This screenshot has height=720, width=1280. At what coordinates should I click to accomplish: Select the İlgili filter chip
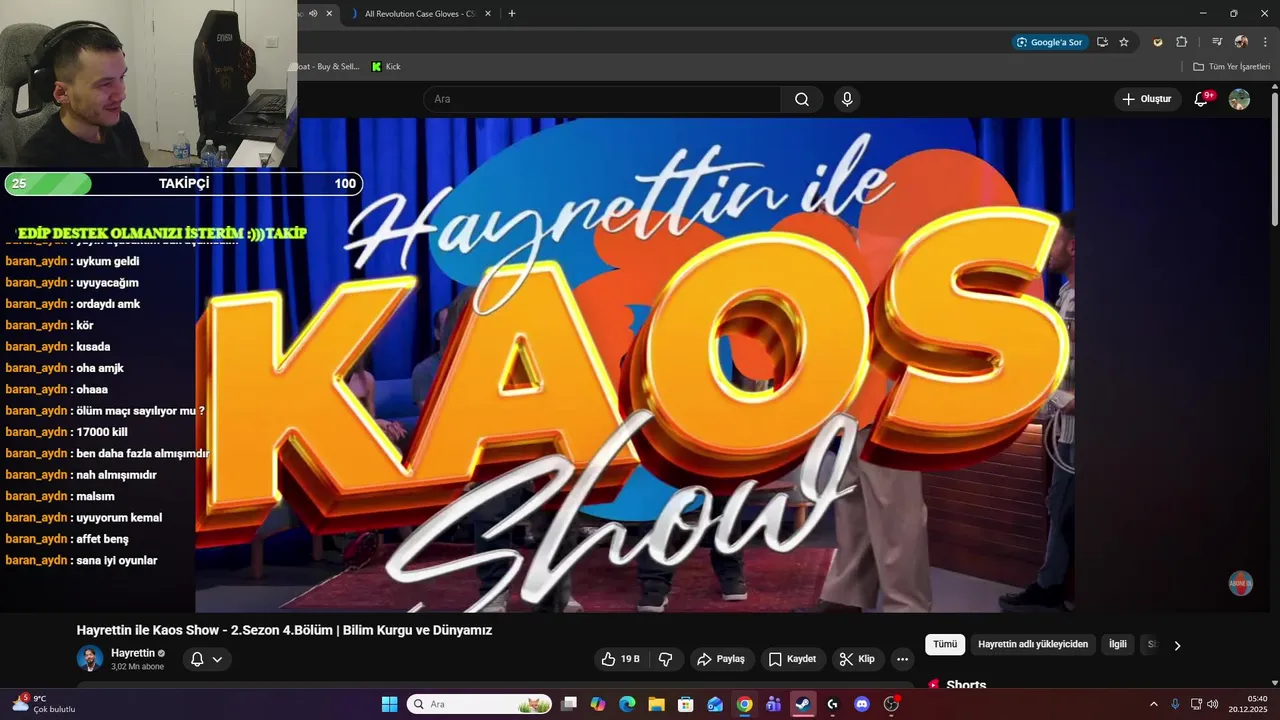click(x=1118, y=645)
